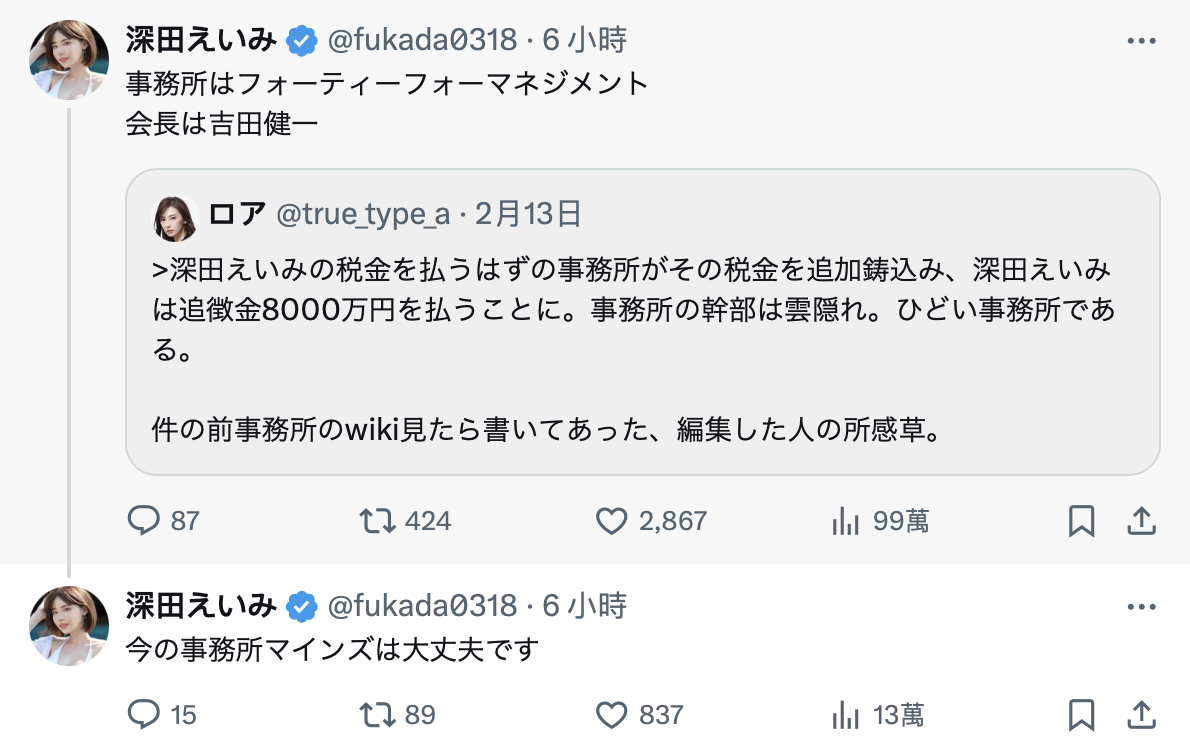
Task: Repost the post with 424 reposts
Action: [378, 521]
